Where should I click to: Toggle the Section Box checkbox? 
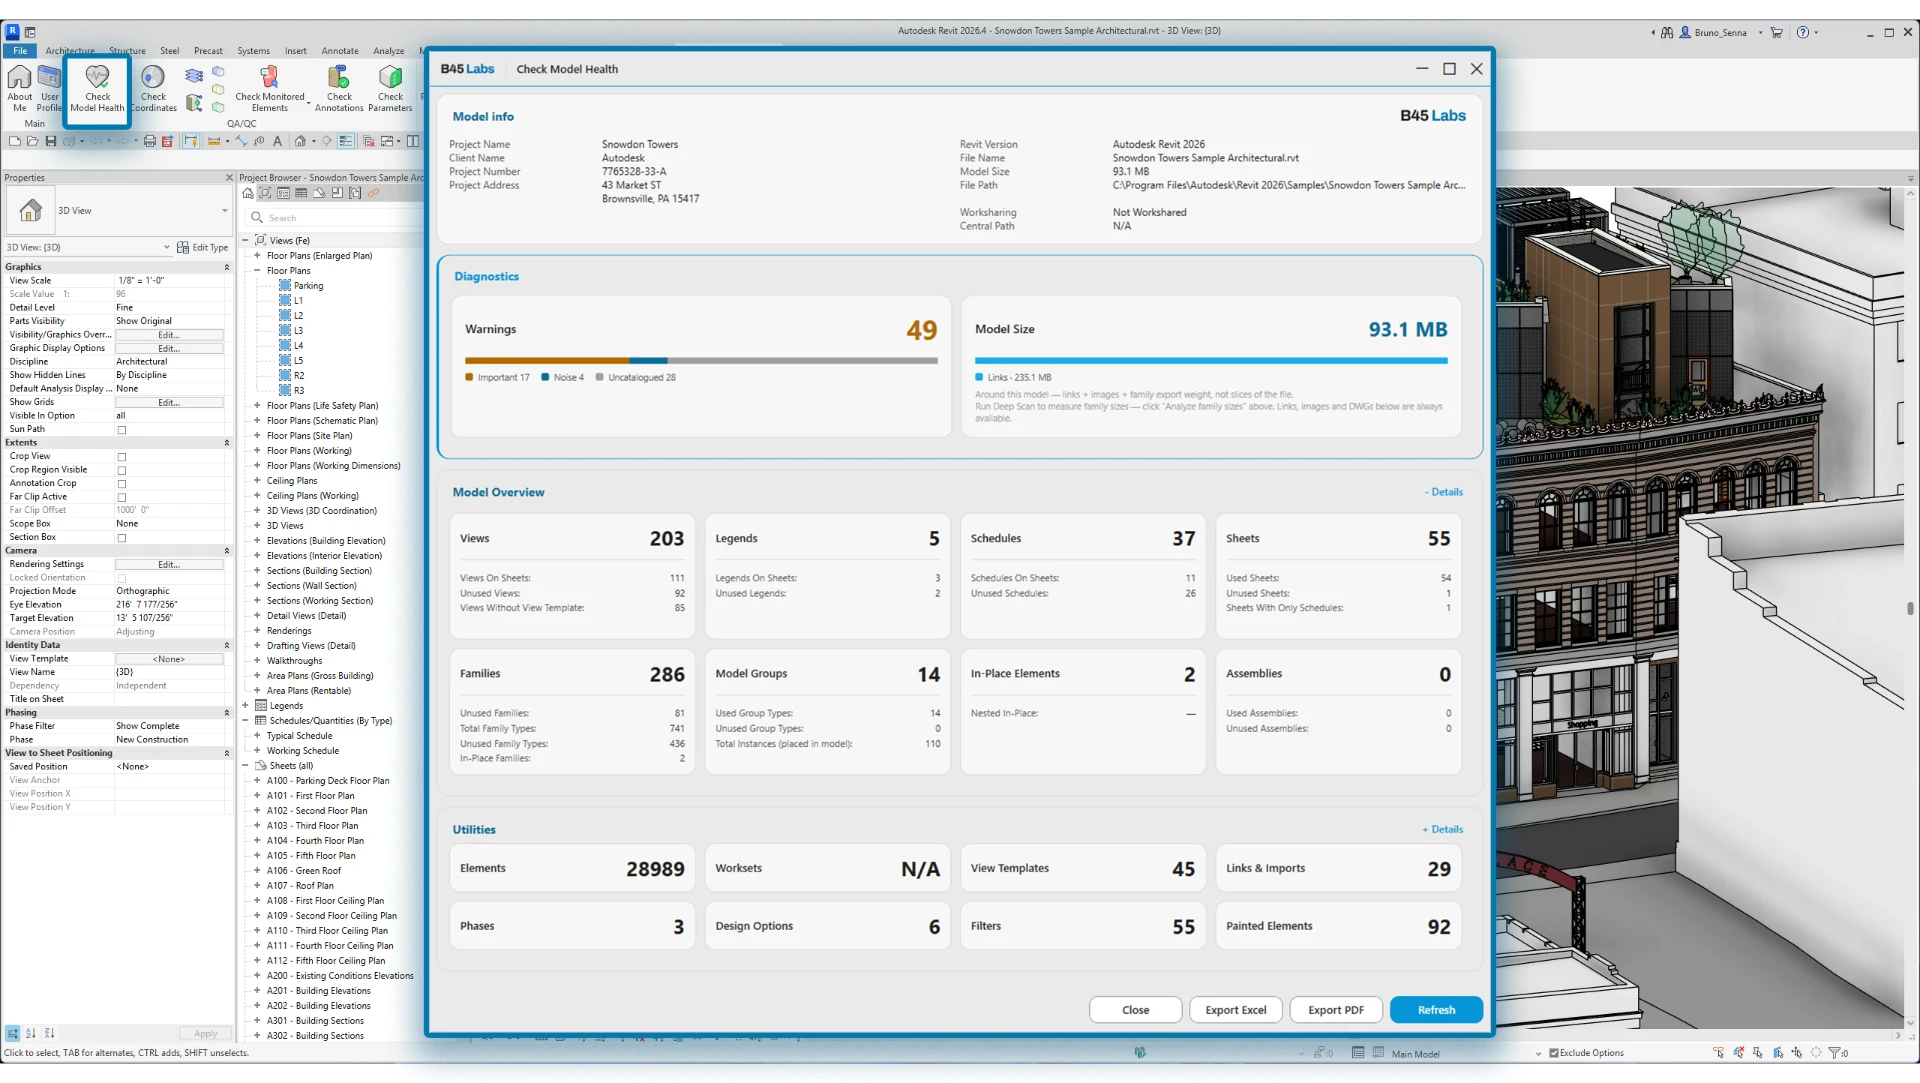click(x=122, y=538)
